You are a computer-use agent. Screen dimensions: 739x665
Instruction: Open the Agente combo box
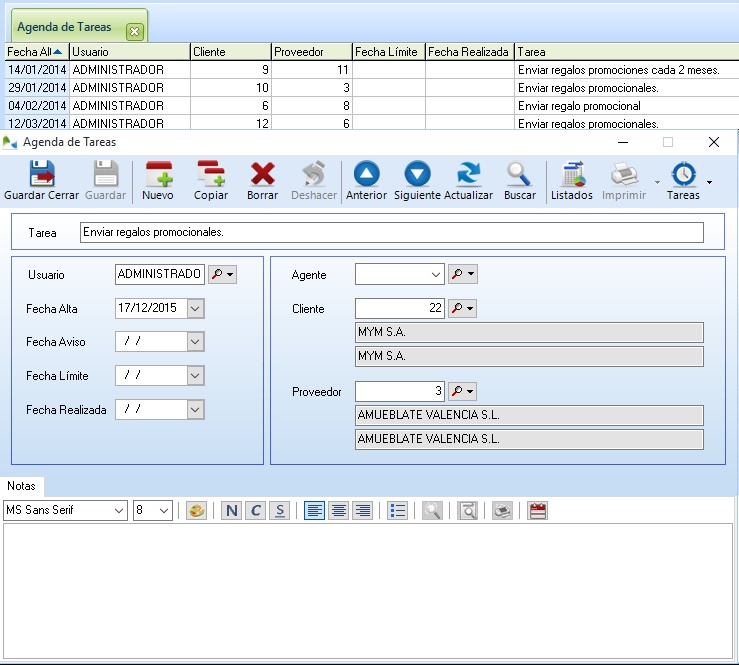pos(435,274)
